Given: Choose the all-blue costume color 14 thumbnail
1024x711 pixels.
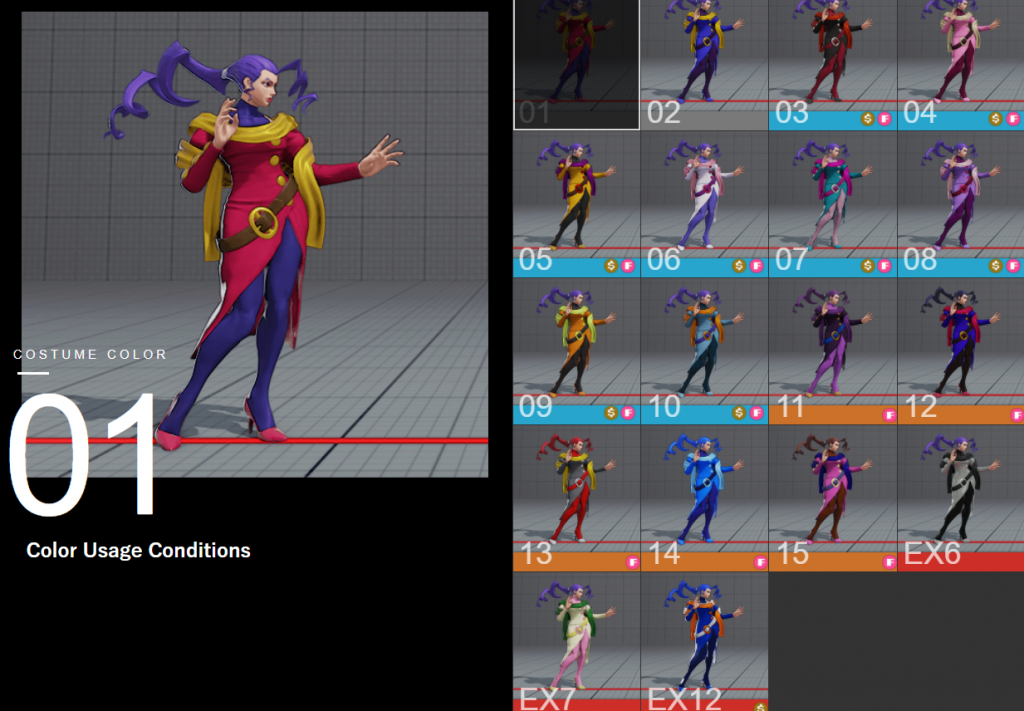Looking at the screenshot, I should click(705, 498).
